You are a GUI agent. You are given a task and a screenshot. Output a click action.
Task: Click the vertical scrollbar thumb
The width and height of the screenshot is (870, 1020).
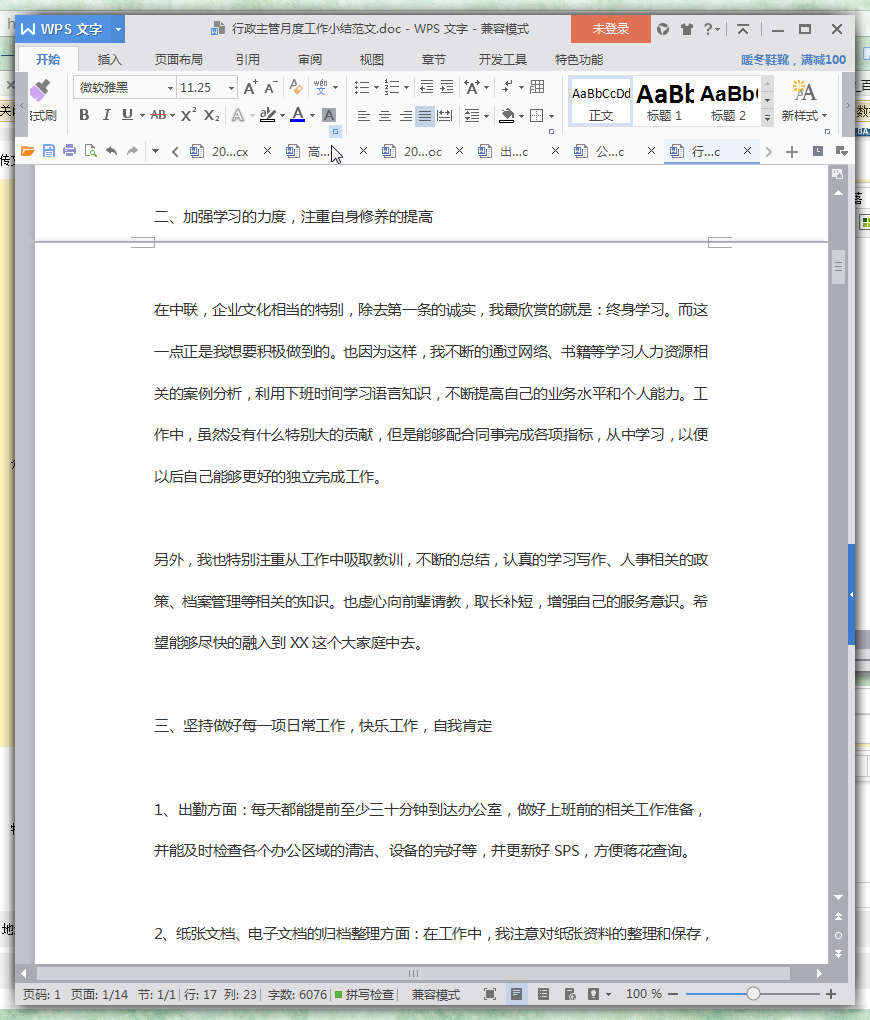point(839,267)
